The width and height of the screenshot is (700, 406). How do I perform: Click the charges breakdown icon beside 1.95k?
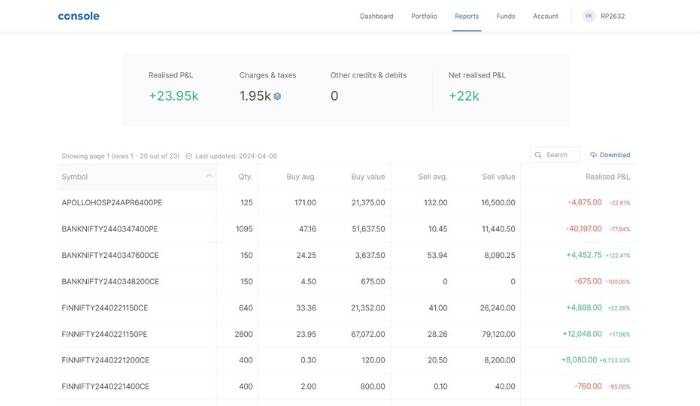click(x=277, y=96)
